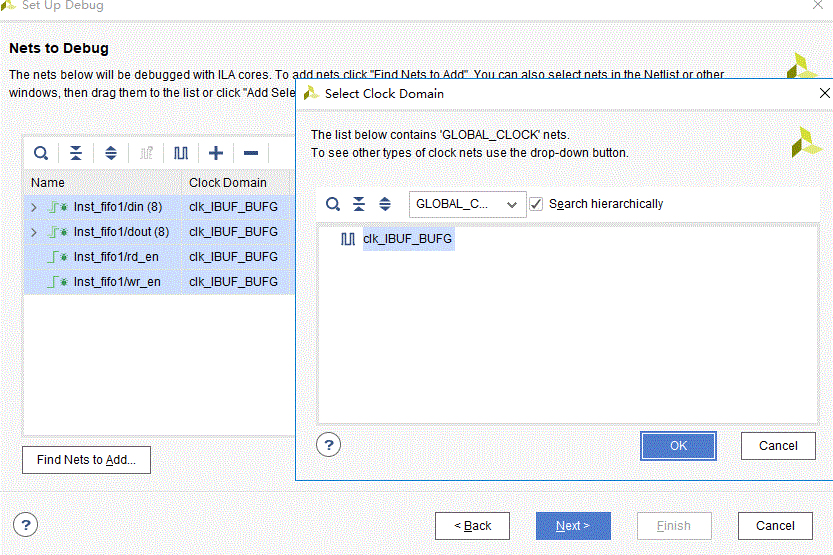Click debug net icon of Inst_fifo1/wr_en
The width and height of the screenshot is (833, 555).
pos(58,281)
